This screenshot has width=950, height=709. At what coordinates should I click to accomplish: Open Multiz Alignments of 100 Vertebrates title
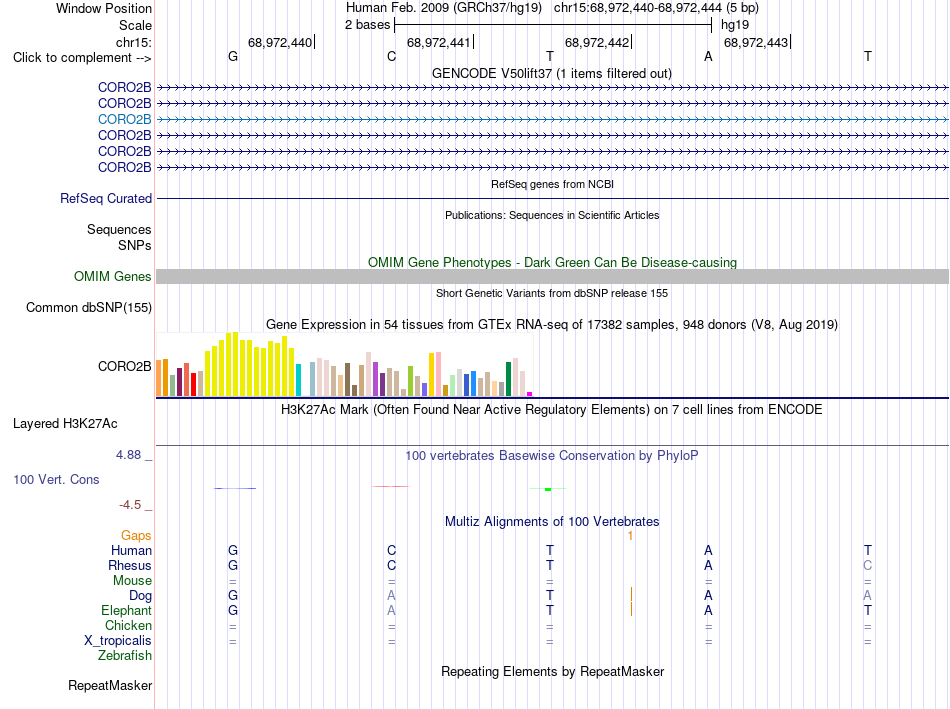(x=552, y=522)
